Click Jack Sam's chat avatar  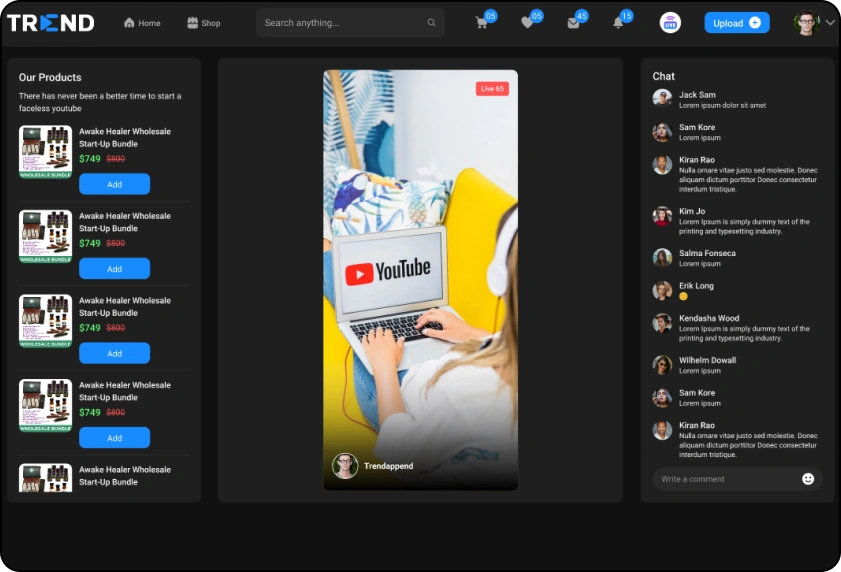(x=662, y=99)
